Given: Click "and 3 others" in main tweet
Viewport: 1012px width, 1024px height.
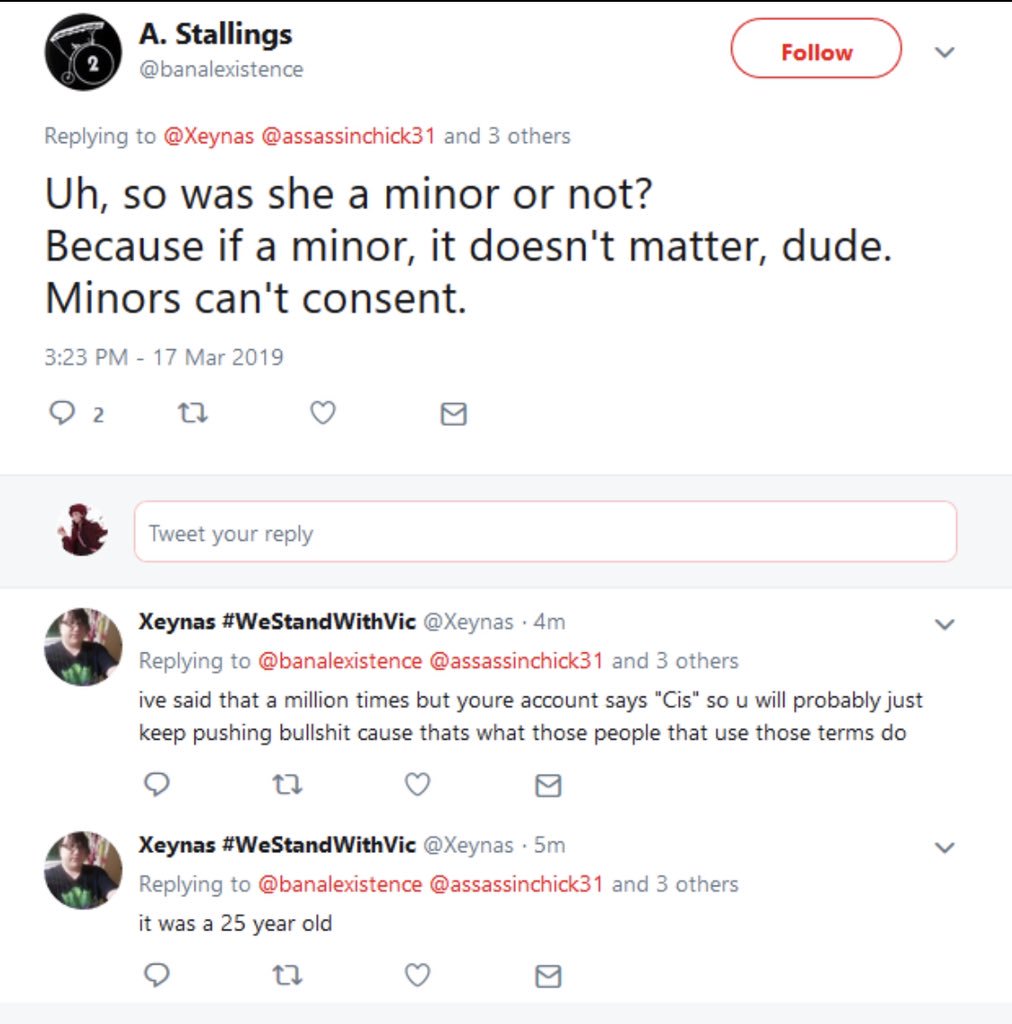Looking at the screenshot, I should pyautogui.click(x=507, y=136).
